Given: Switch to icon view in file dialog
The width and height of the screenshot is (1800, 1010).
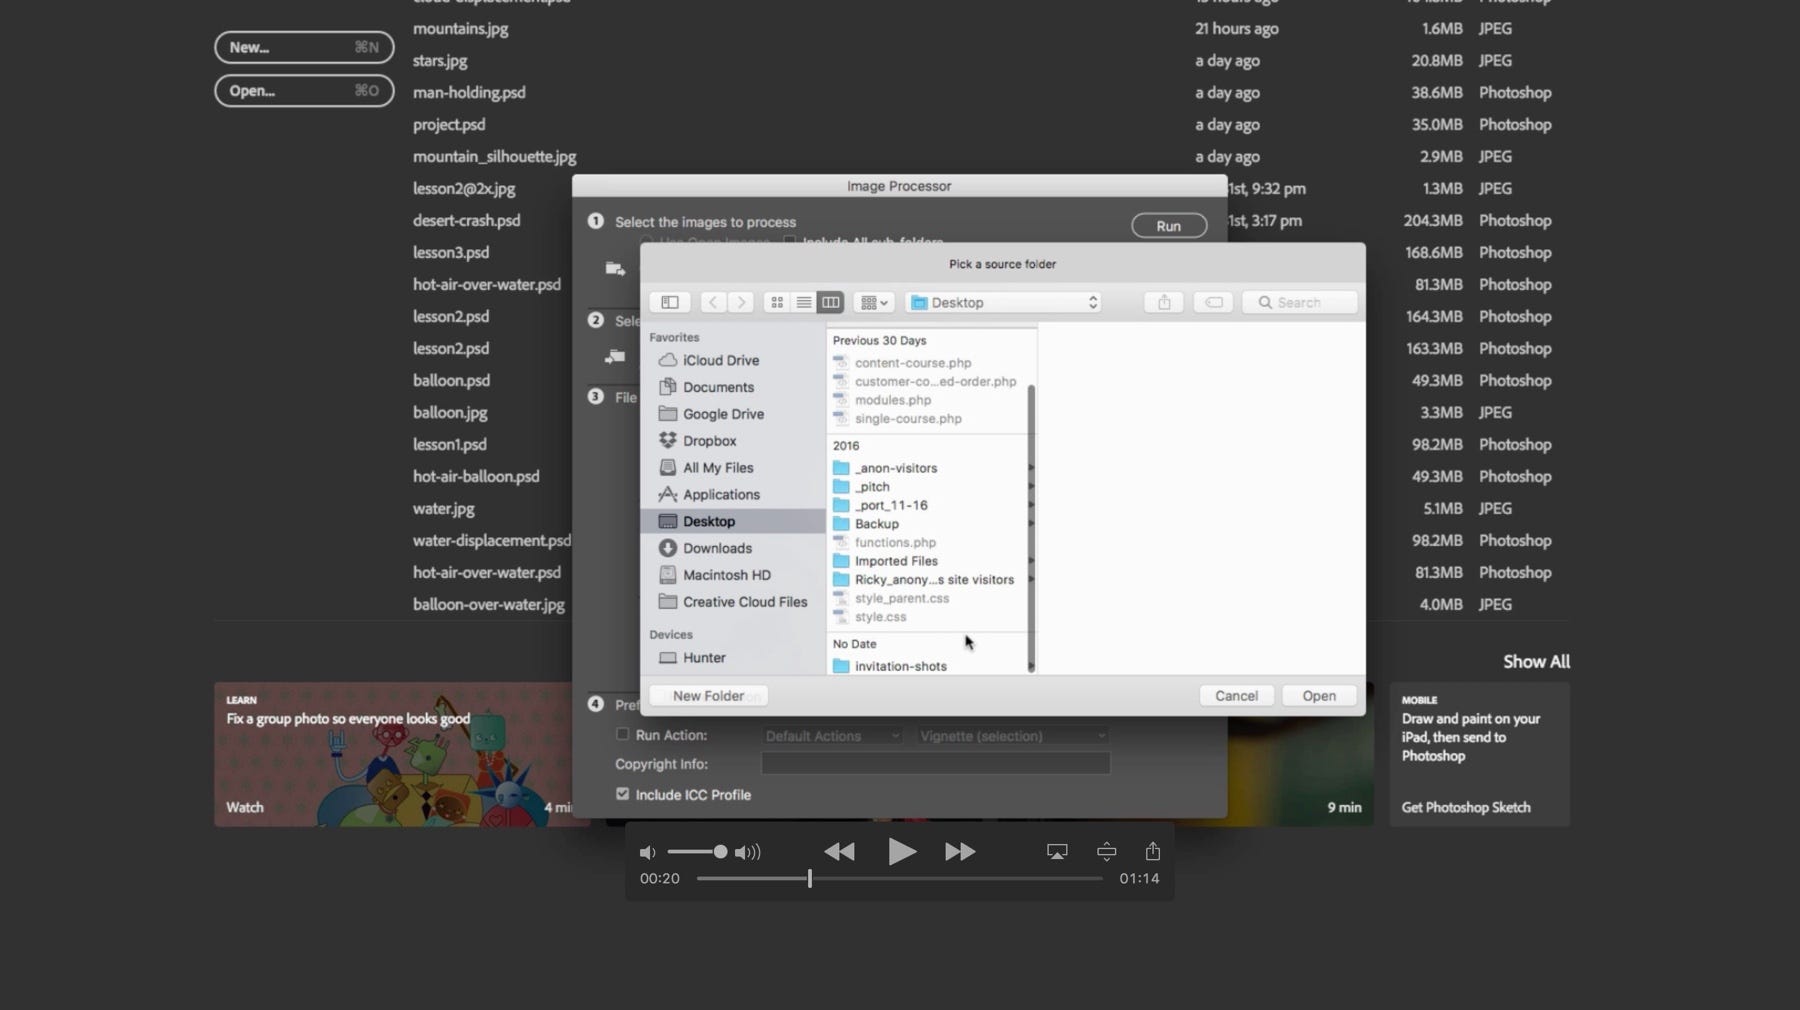Looking at the screenshot, I should [x=777, y=302].
